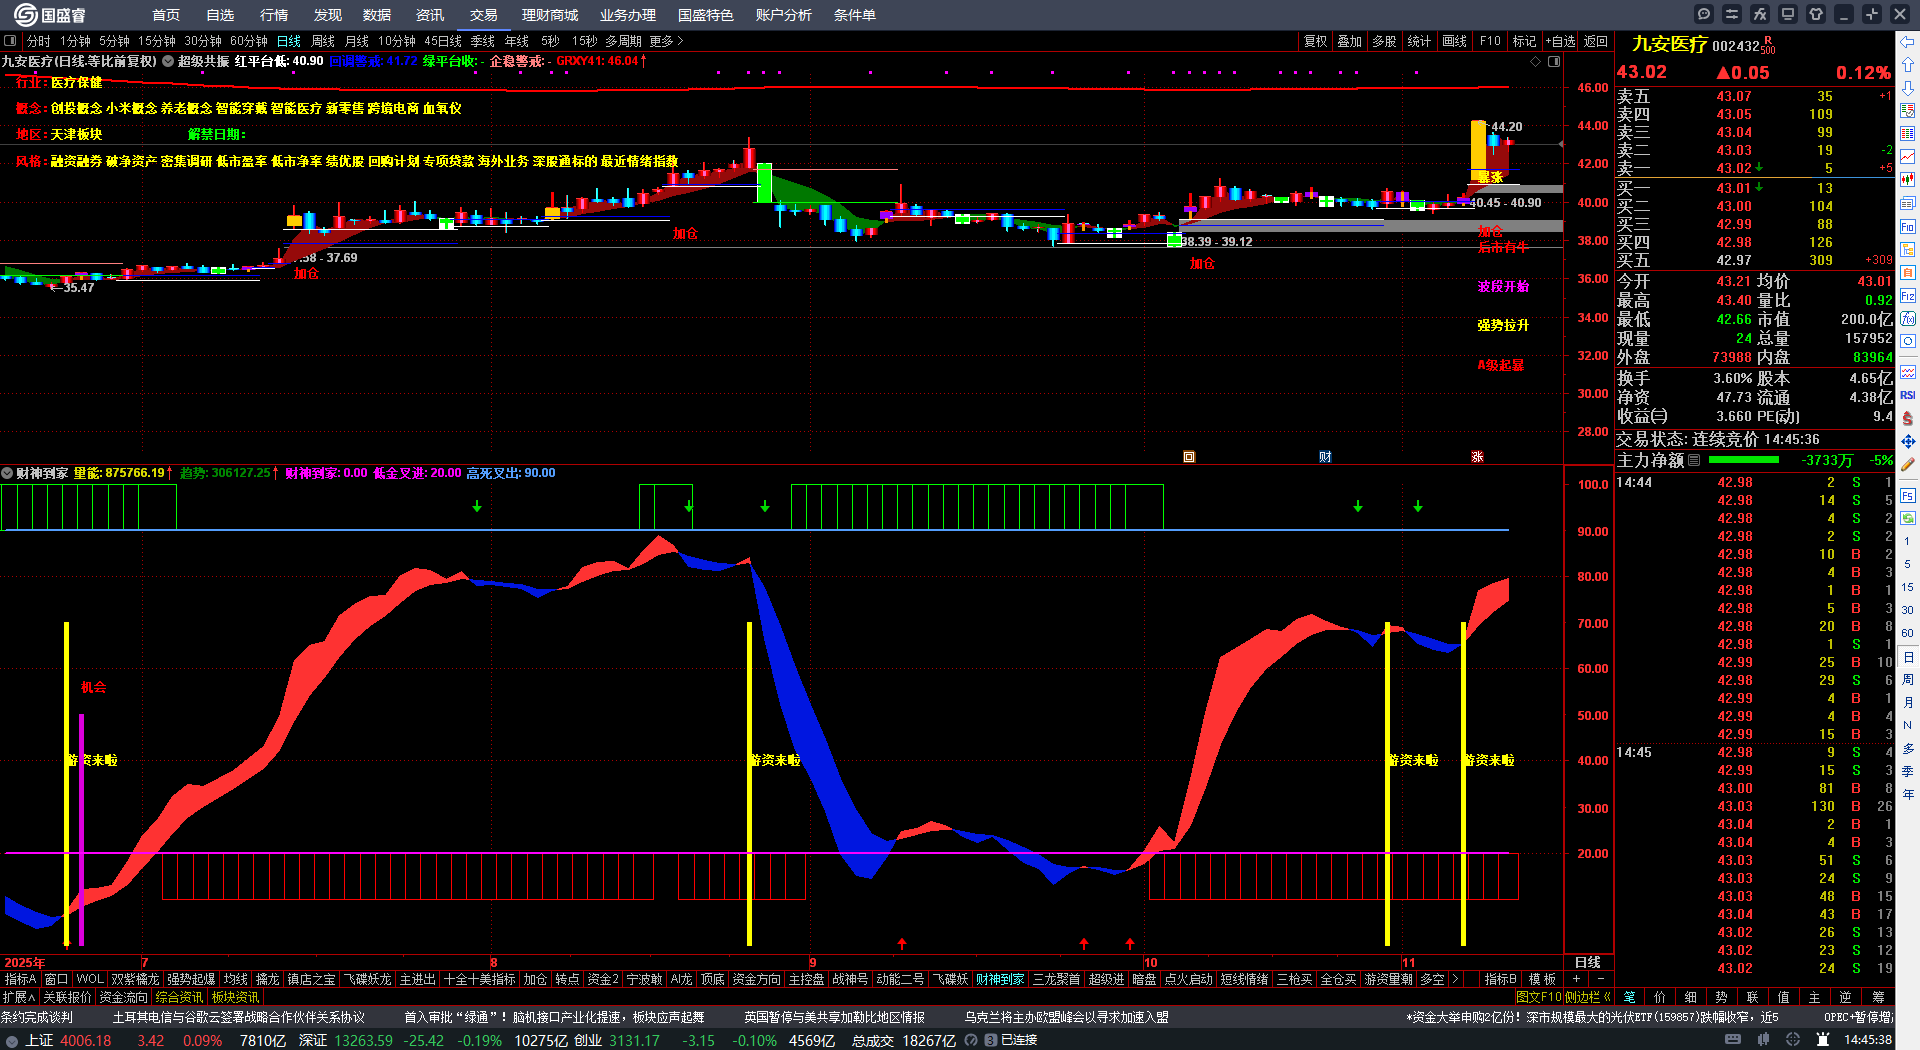This screenshot has height=1050, width=1920.
Task: Click the 图文F10 link
Action: click(x=1538, y=997)
